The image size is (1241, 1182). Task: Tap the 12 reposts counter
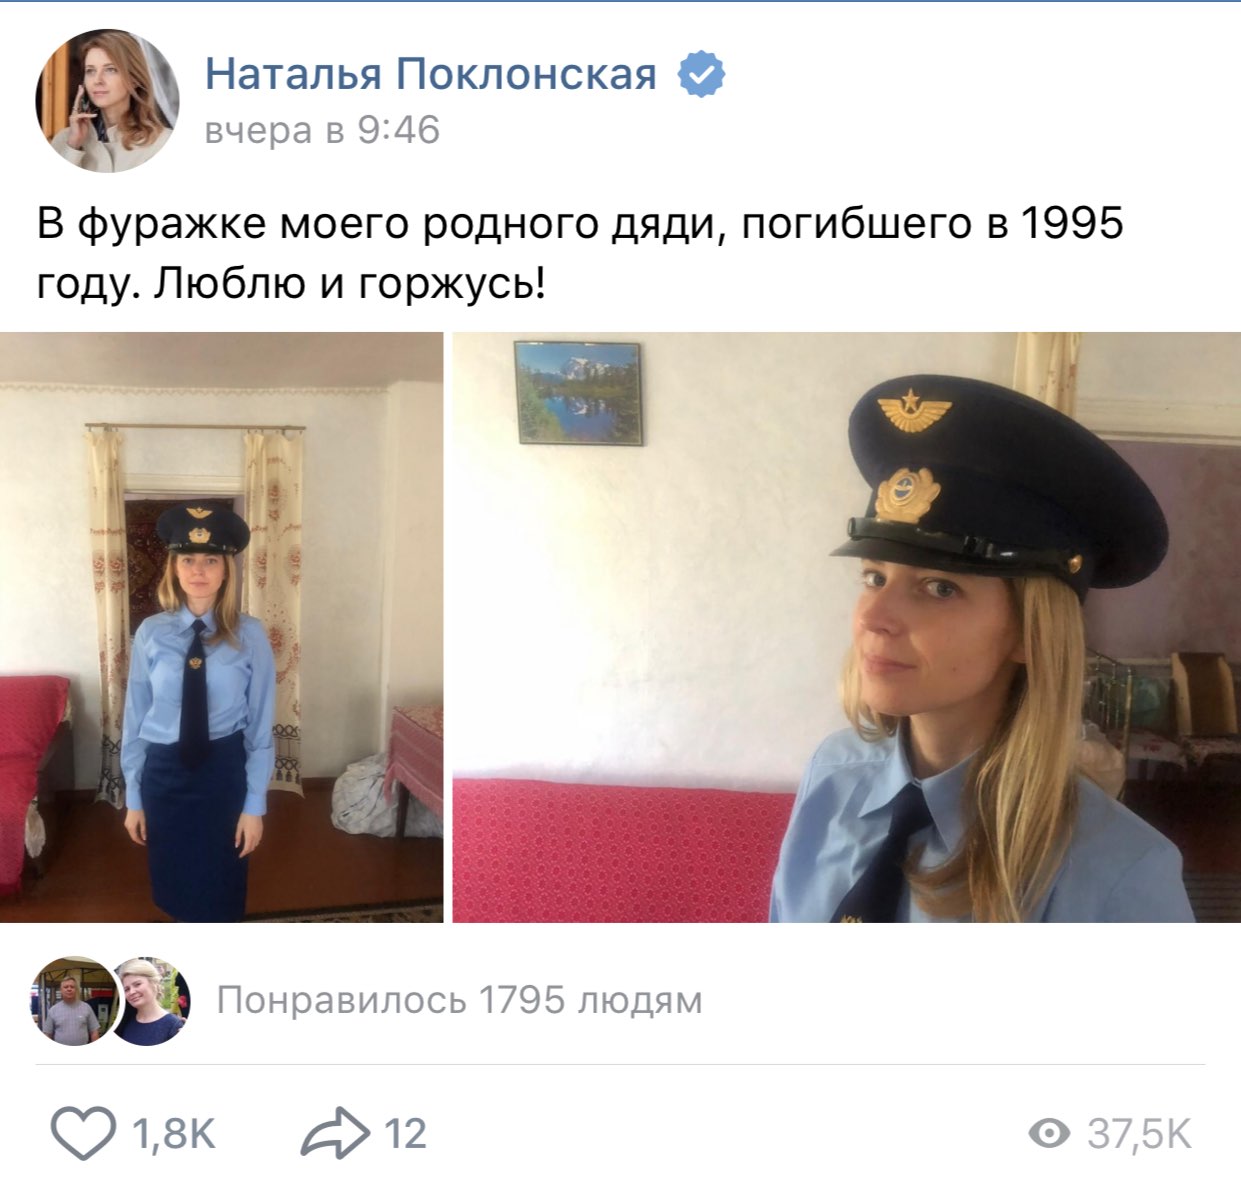[405, 1134]
